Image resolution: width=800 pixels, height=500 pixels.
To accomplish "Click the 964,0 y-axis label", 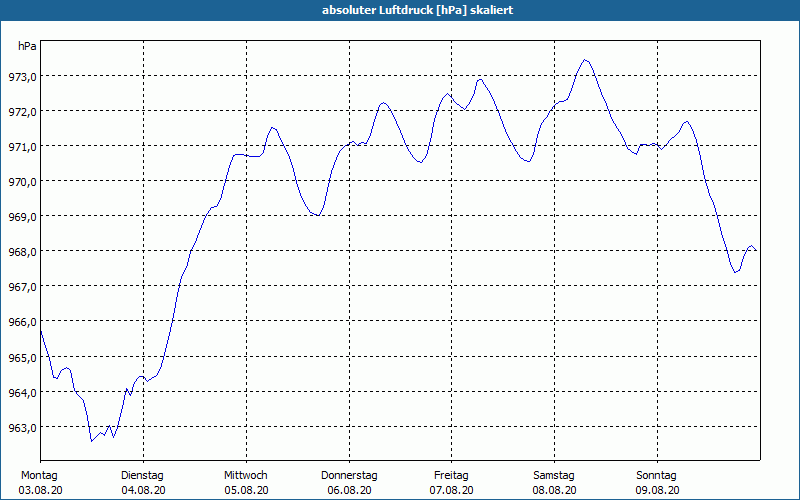I will [22, 393].
